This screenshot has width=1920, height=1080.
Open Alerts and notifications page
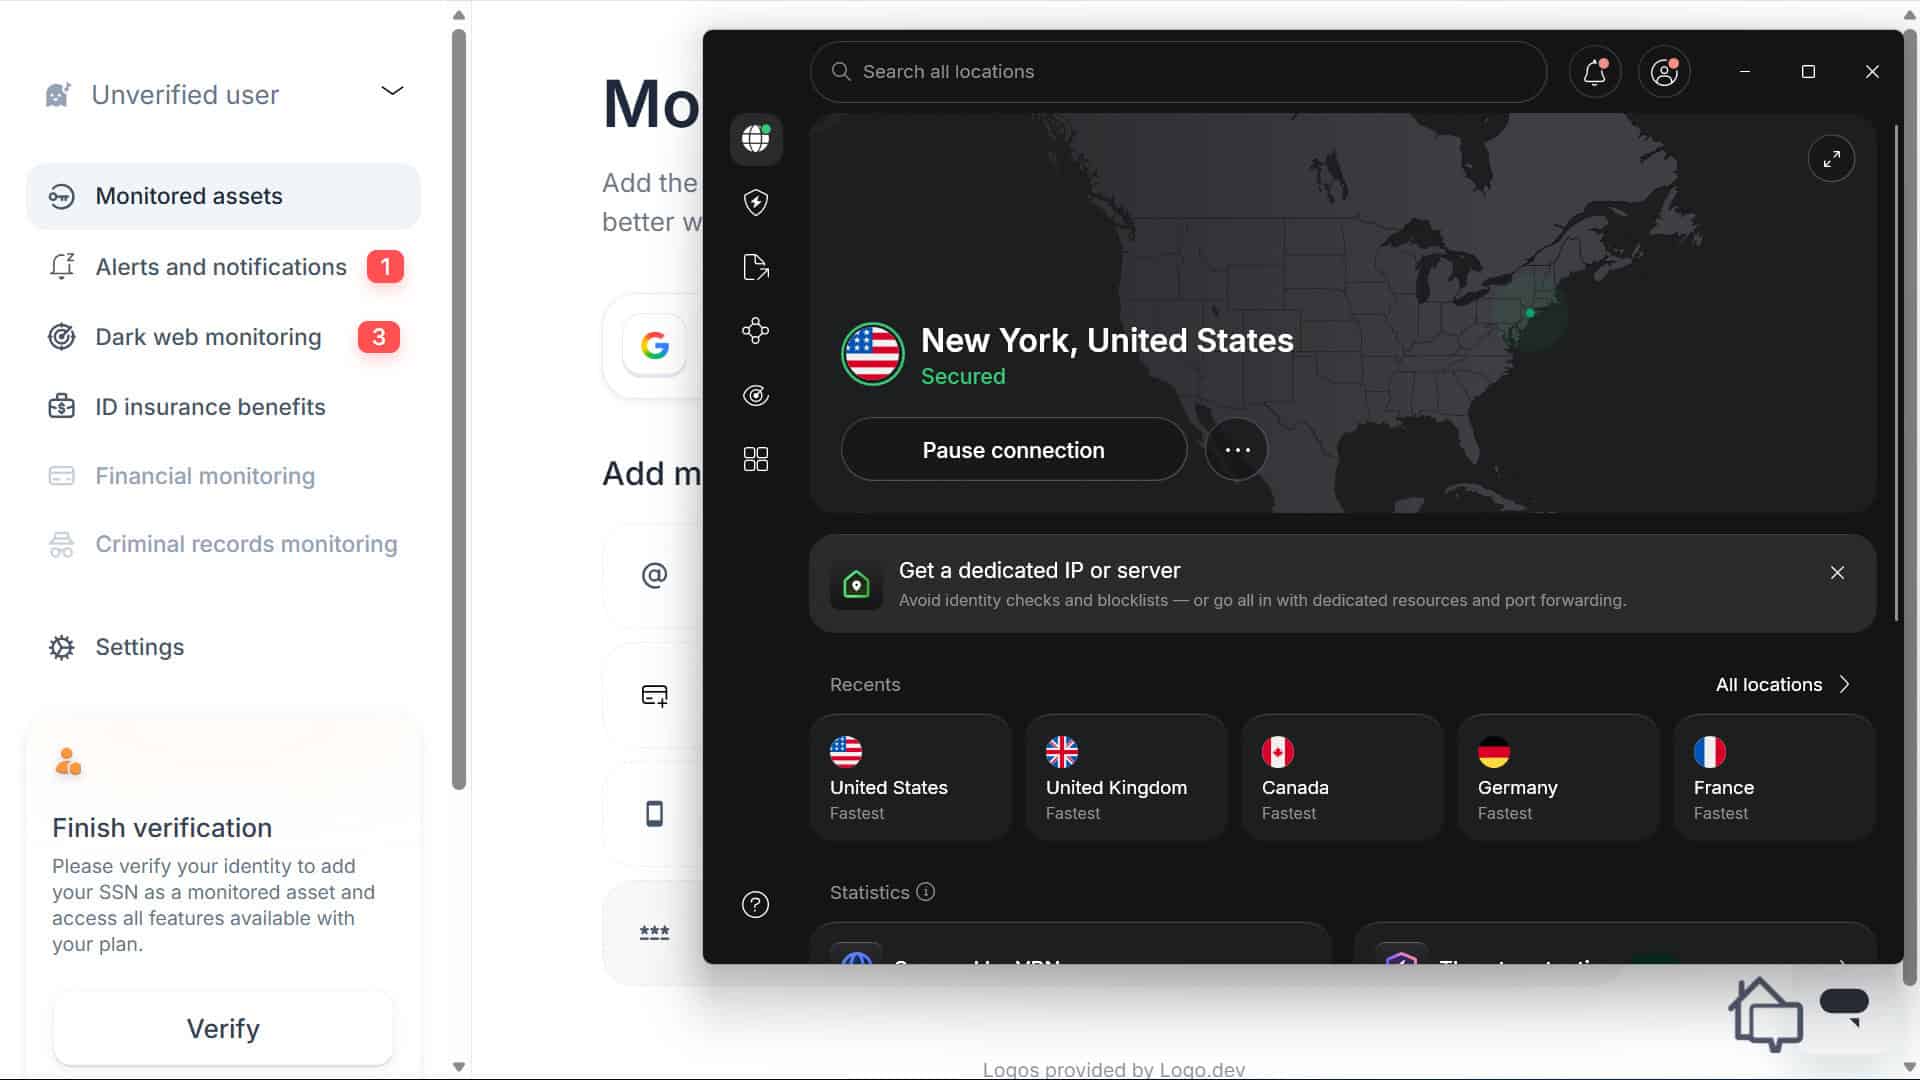pos(223,267)
